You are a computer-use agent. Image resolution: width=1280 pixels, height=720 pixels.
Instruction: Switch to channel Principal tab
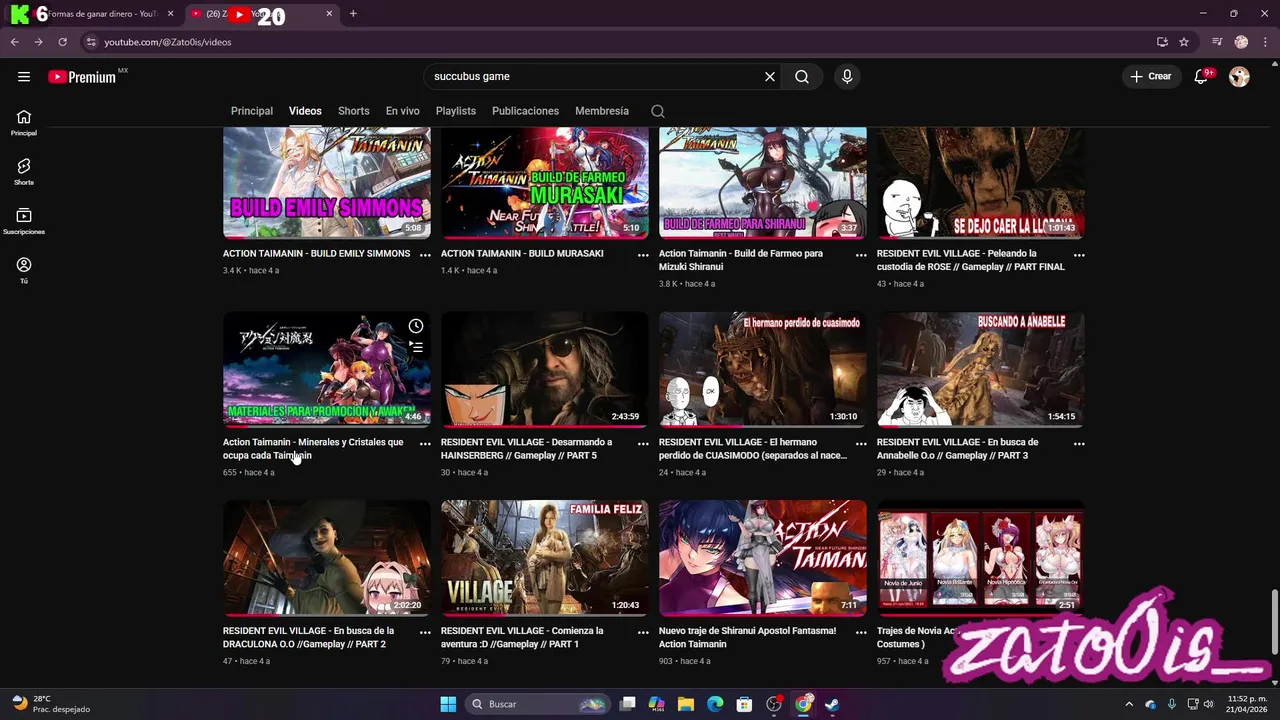point(252,111)
